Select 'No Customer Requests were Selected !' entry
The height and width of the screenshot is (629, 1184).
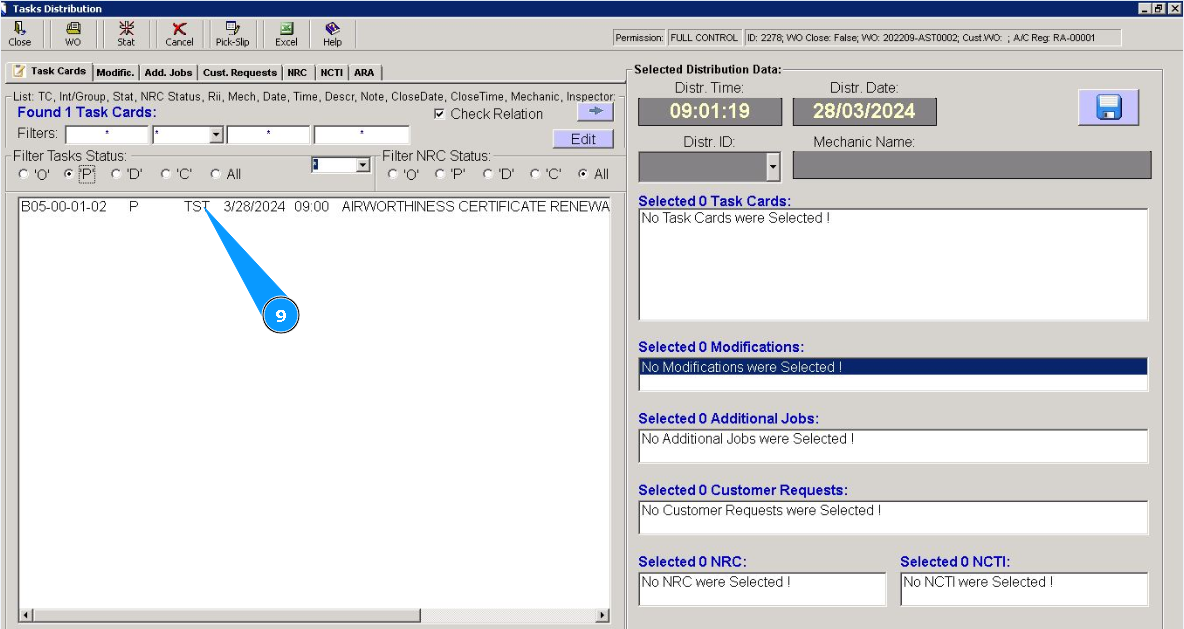point(761,510)
